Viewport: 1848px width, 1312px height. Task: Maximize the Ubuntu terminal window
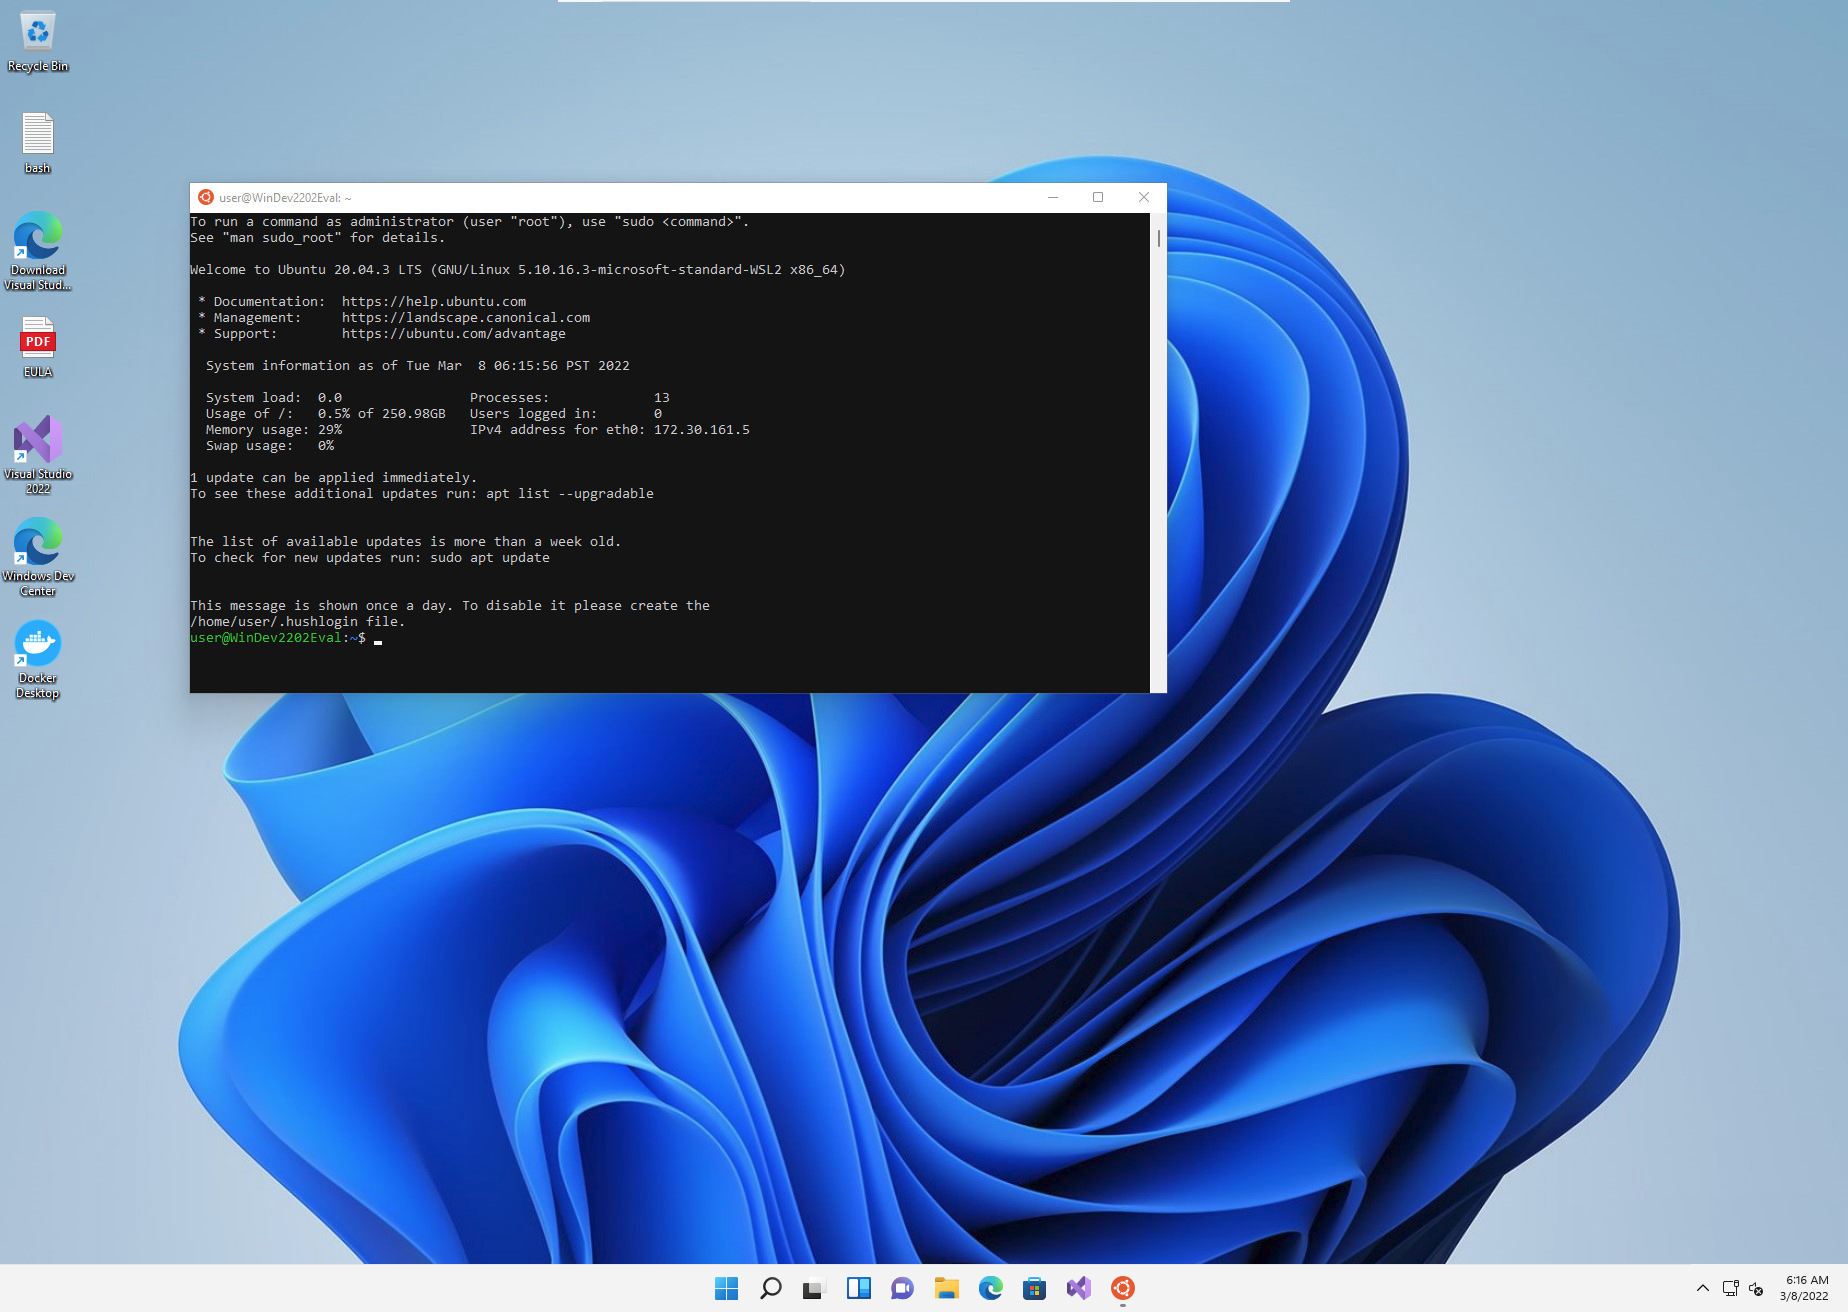1098,198
